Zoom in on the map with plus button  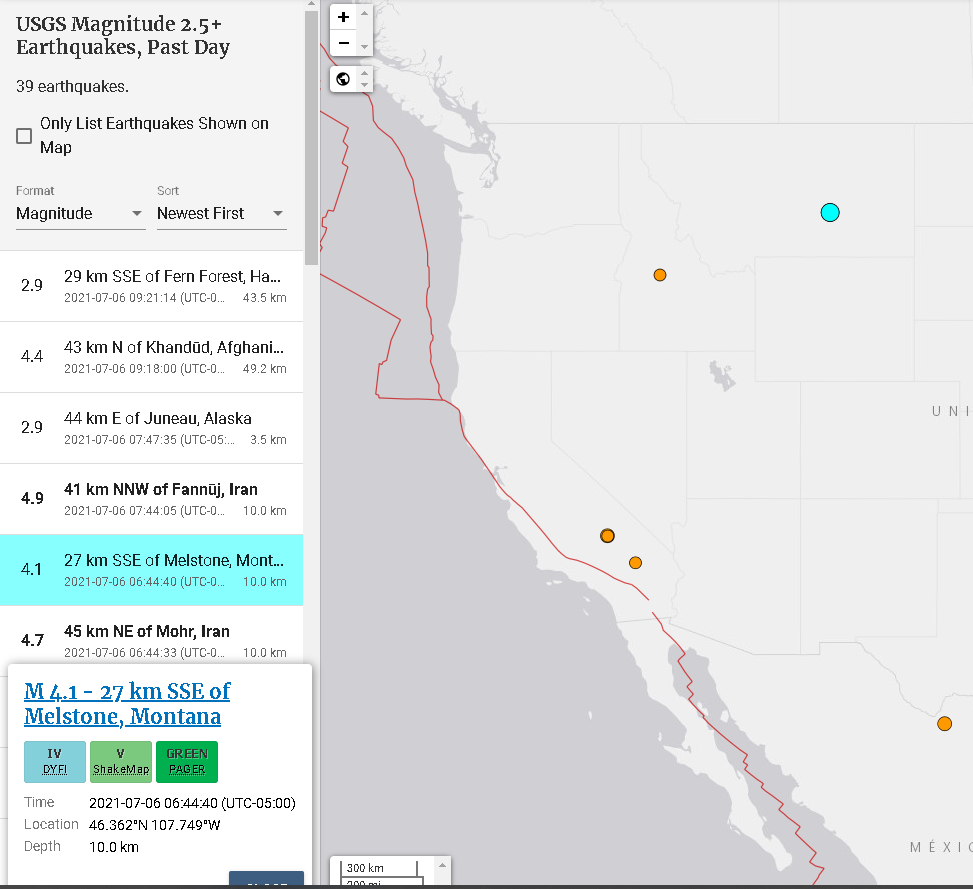pos(343,17)
